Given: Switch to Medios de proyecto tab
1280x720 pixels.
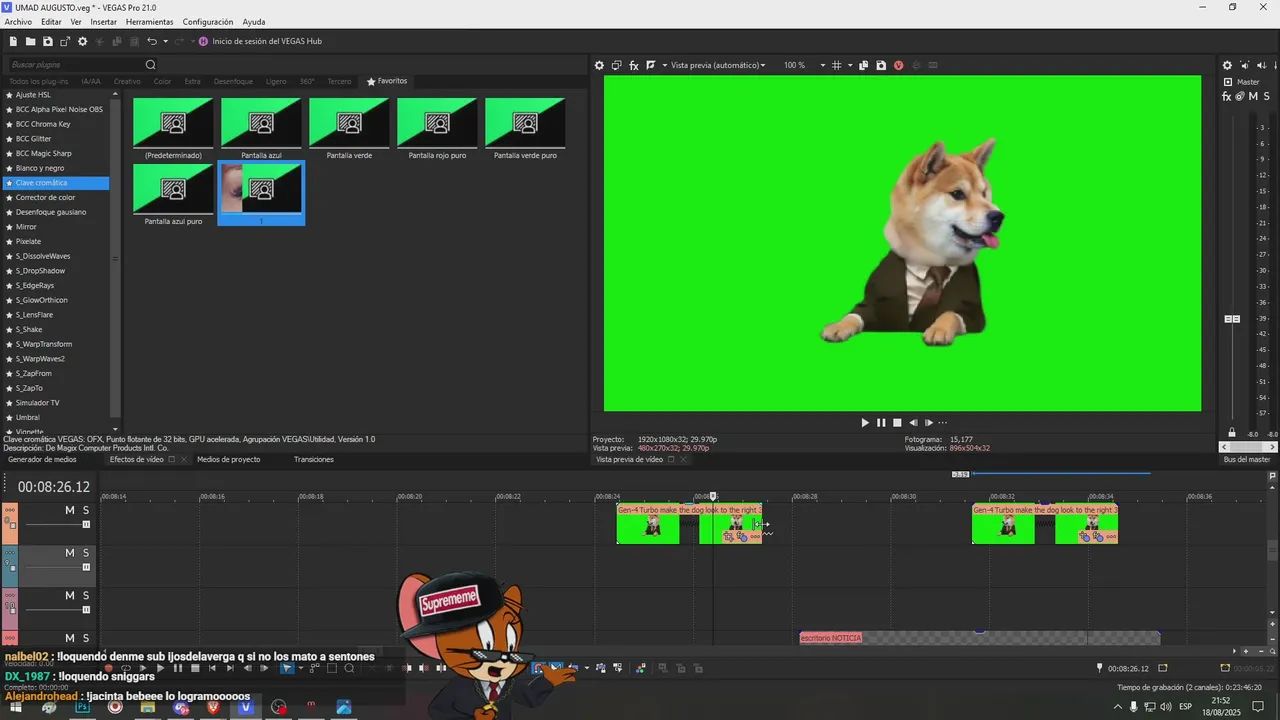Looking at the screenshot, I should [x=229, y=459].
